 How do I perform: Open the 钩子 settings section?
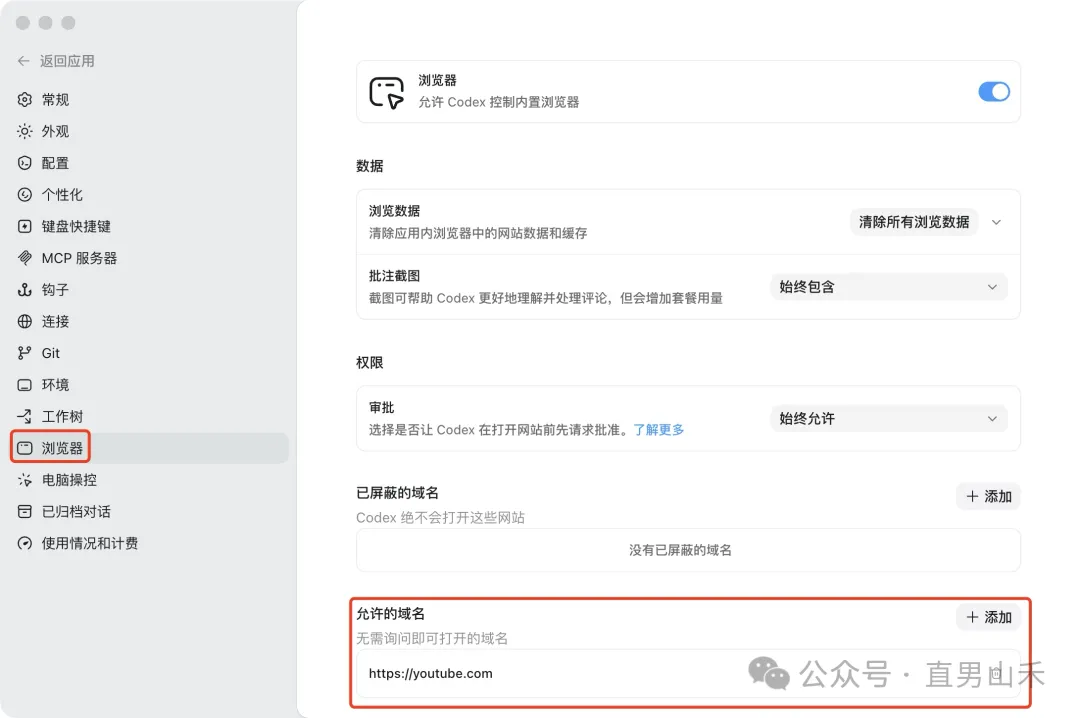[x=150, y=289]
